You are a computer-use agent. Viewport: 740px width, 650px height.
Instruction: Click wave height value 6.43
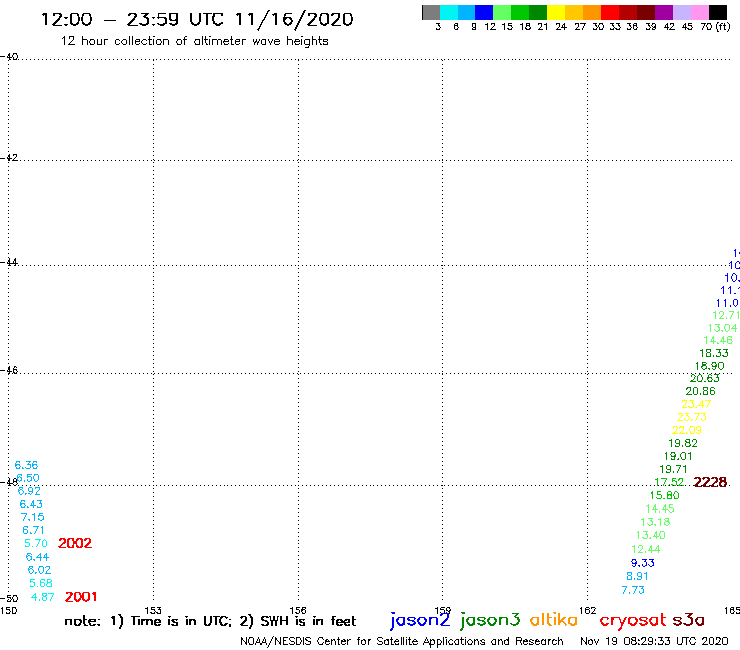31,504
